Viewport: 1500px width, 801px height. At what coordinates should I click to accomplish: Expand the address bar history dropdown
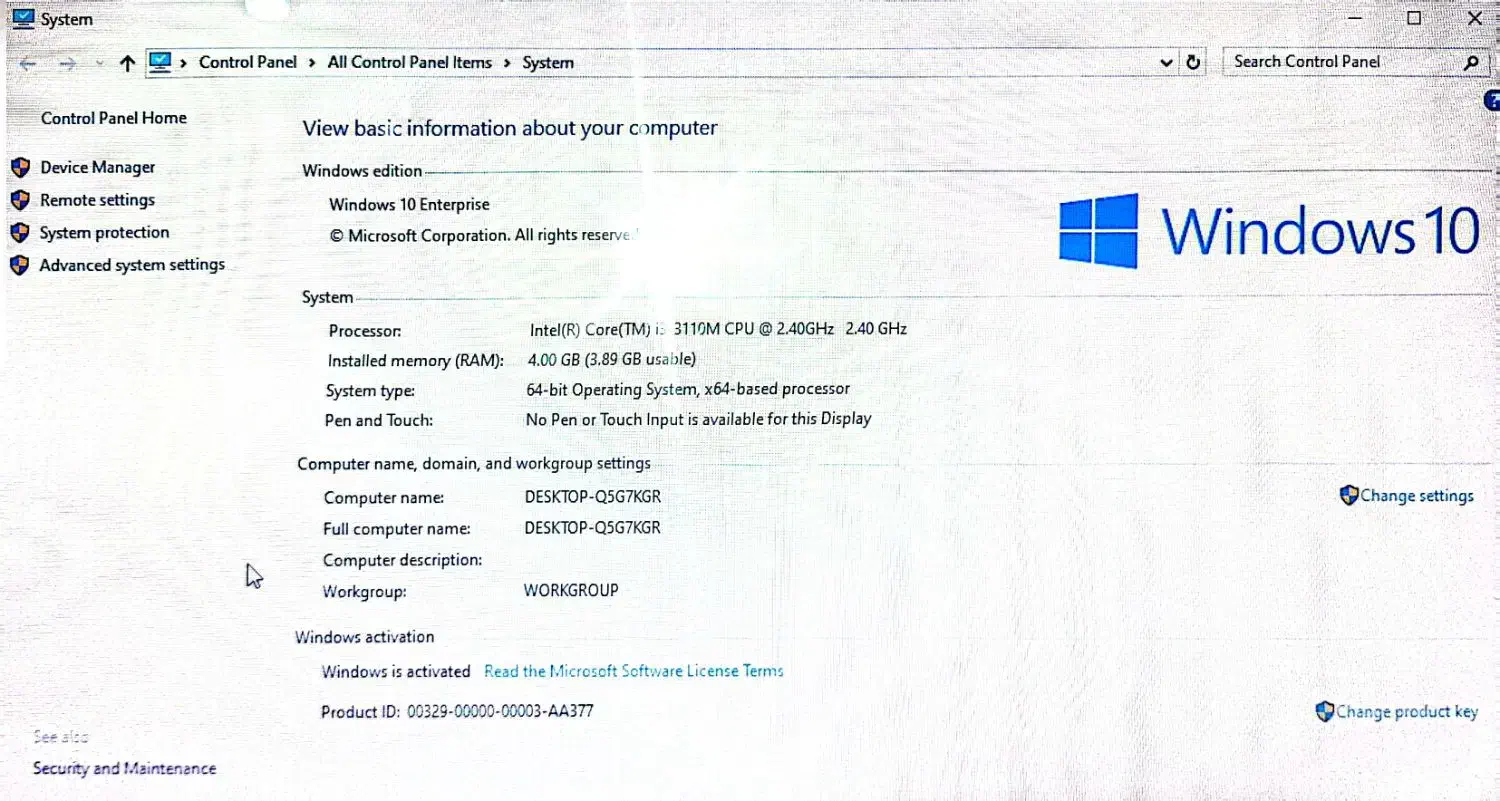(1166, 62)
